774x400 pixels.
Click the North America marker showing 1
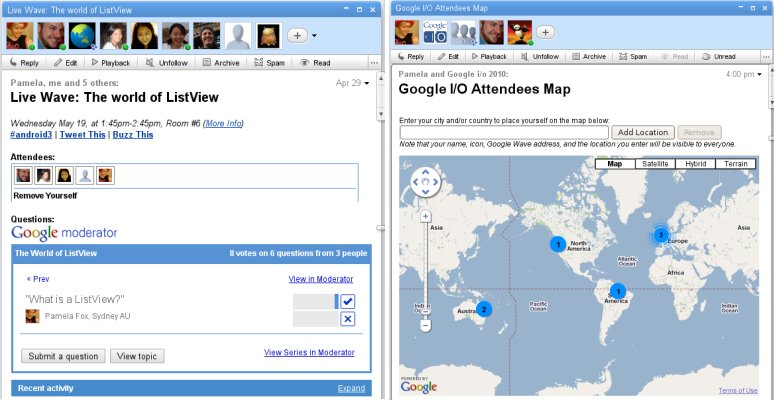click(x=558, y=244)
